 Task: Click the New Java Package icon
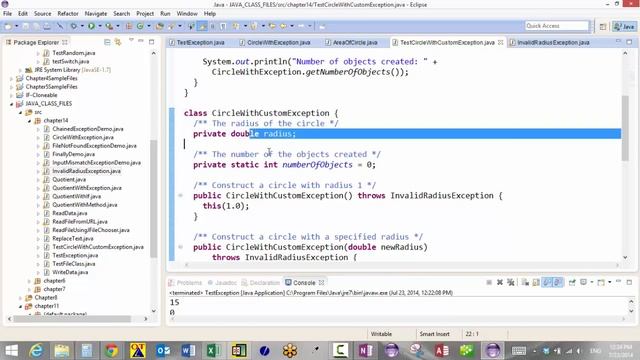coord(128,26)
